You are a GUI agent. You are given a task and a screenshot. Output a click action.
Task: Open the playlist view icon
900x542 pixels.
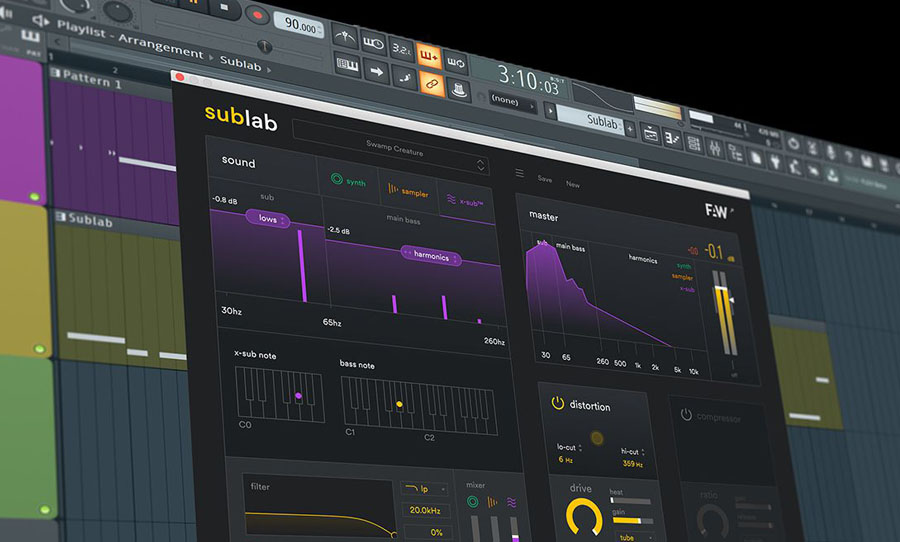(x=650, y=134)
